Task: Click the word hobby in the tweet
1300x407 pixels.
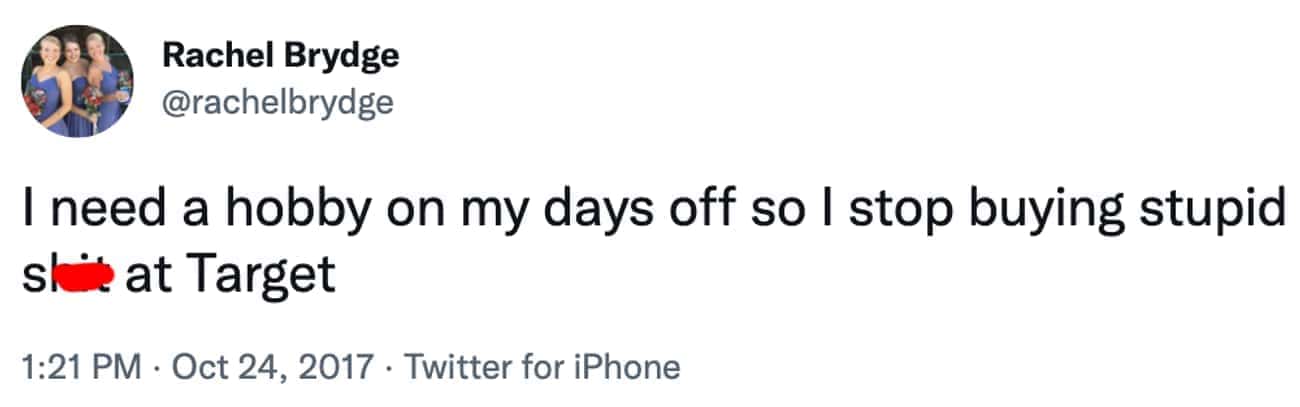Action: tap(288, 212)
